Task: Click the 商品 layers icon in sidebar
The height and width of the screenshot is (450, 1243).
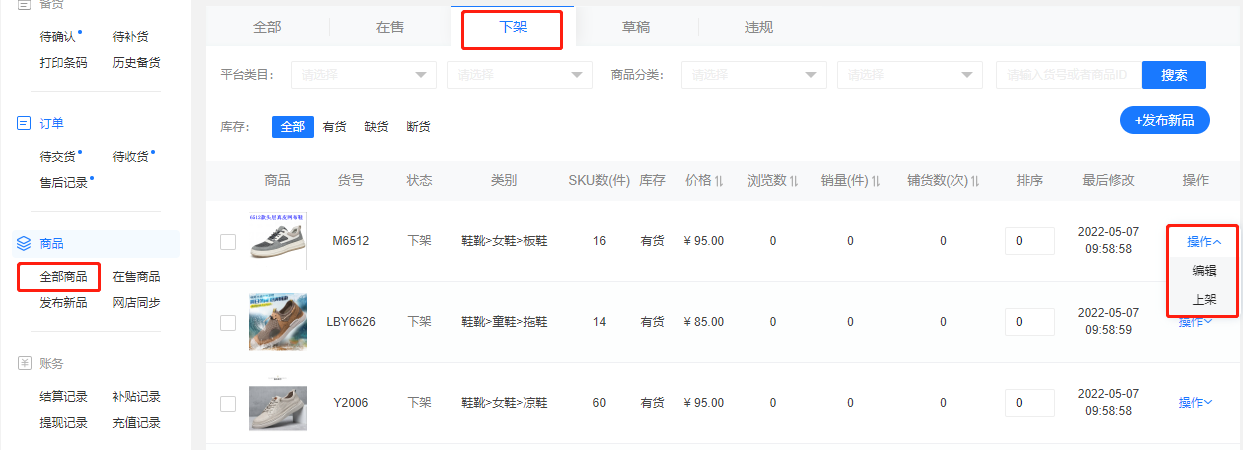Action: [24, 243]
